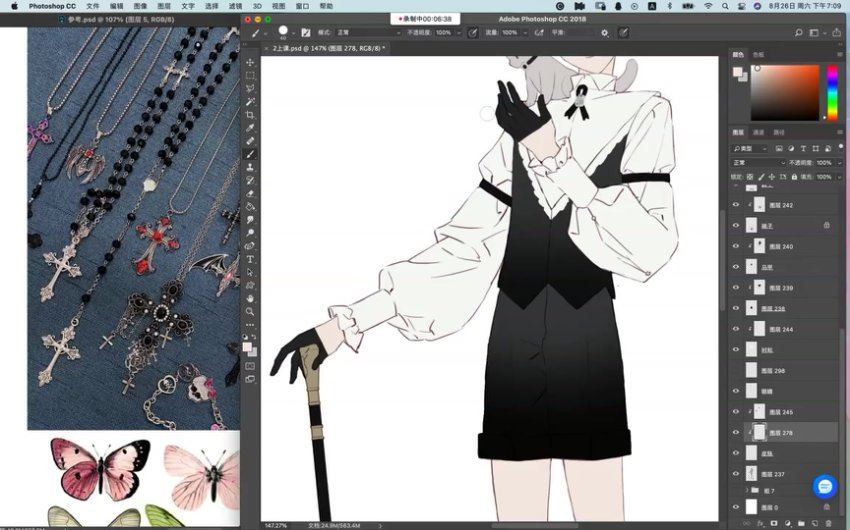Open the 滤镜 menu in the menu bar
Screen dimensions: 850x530
(235, 6)
